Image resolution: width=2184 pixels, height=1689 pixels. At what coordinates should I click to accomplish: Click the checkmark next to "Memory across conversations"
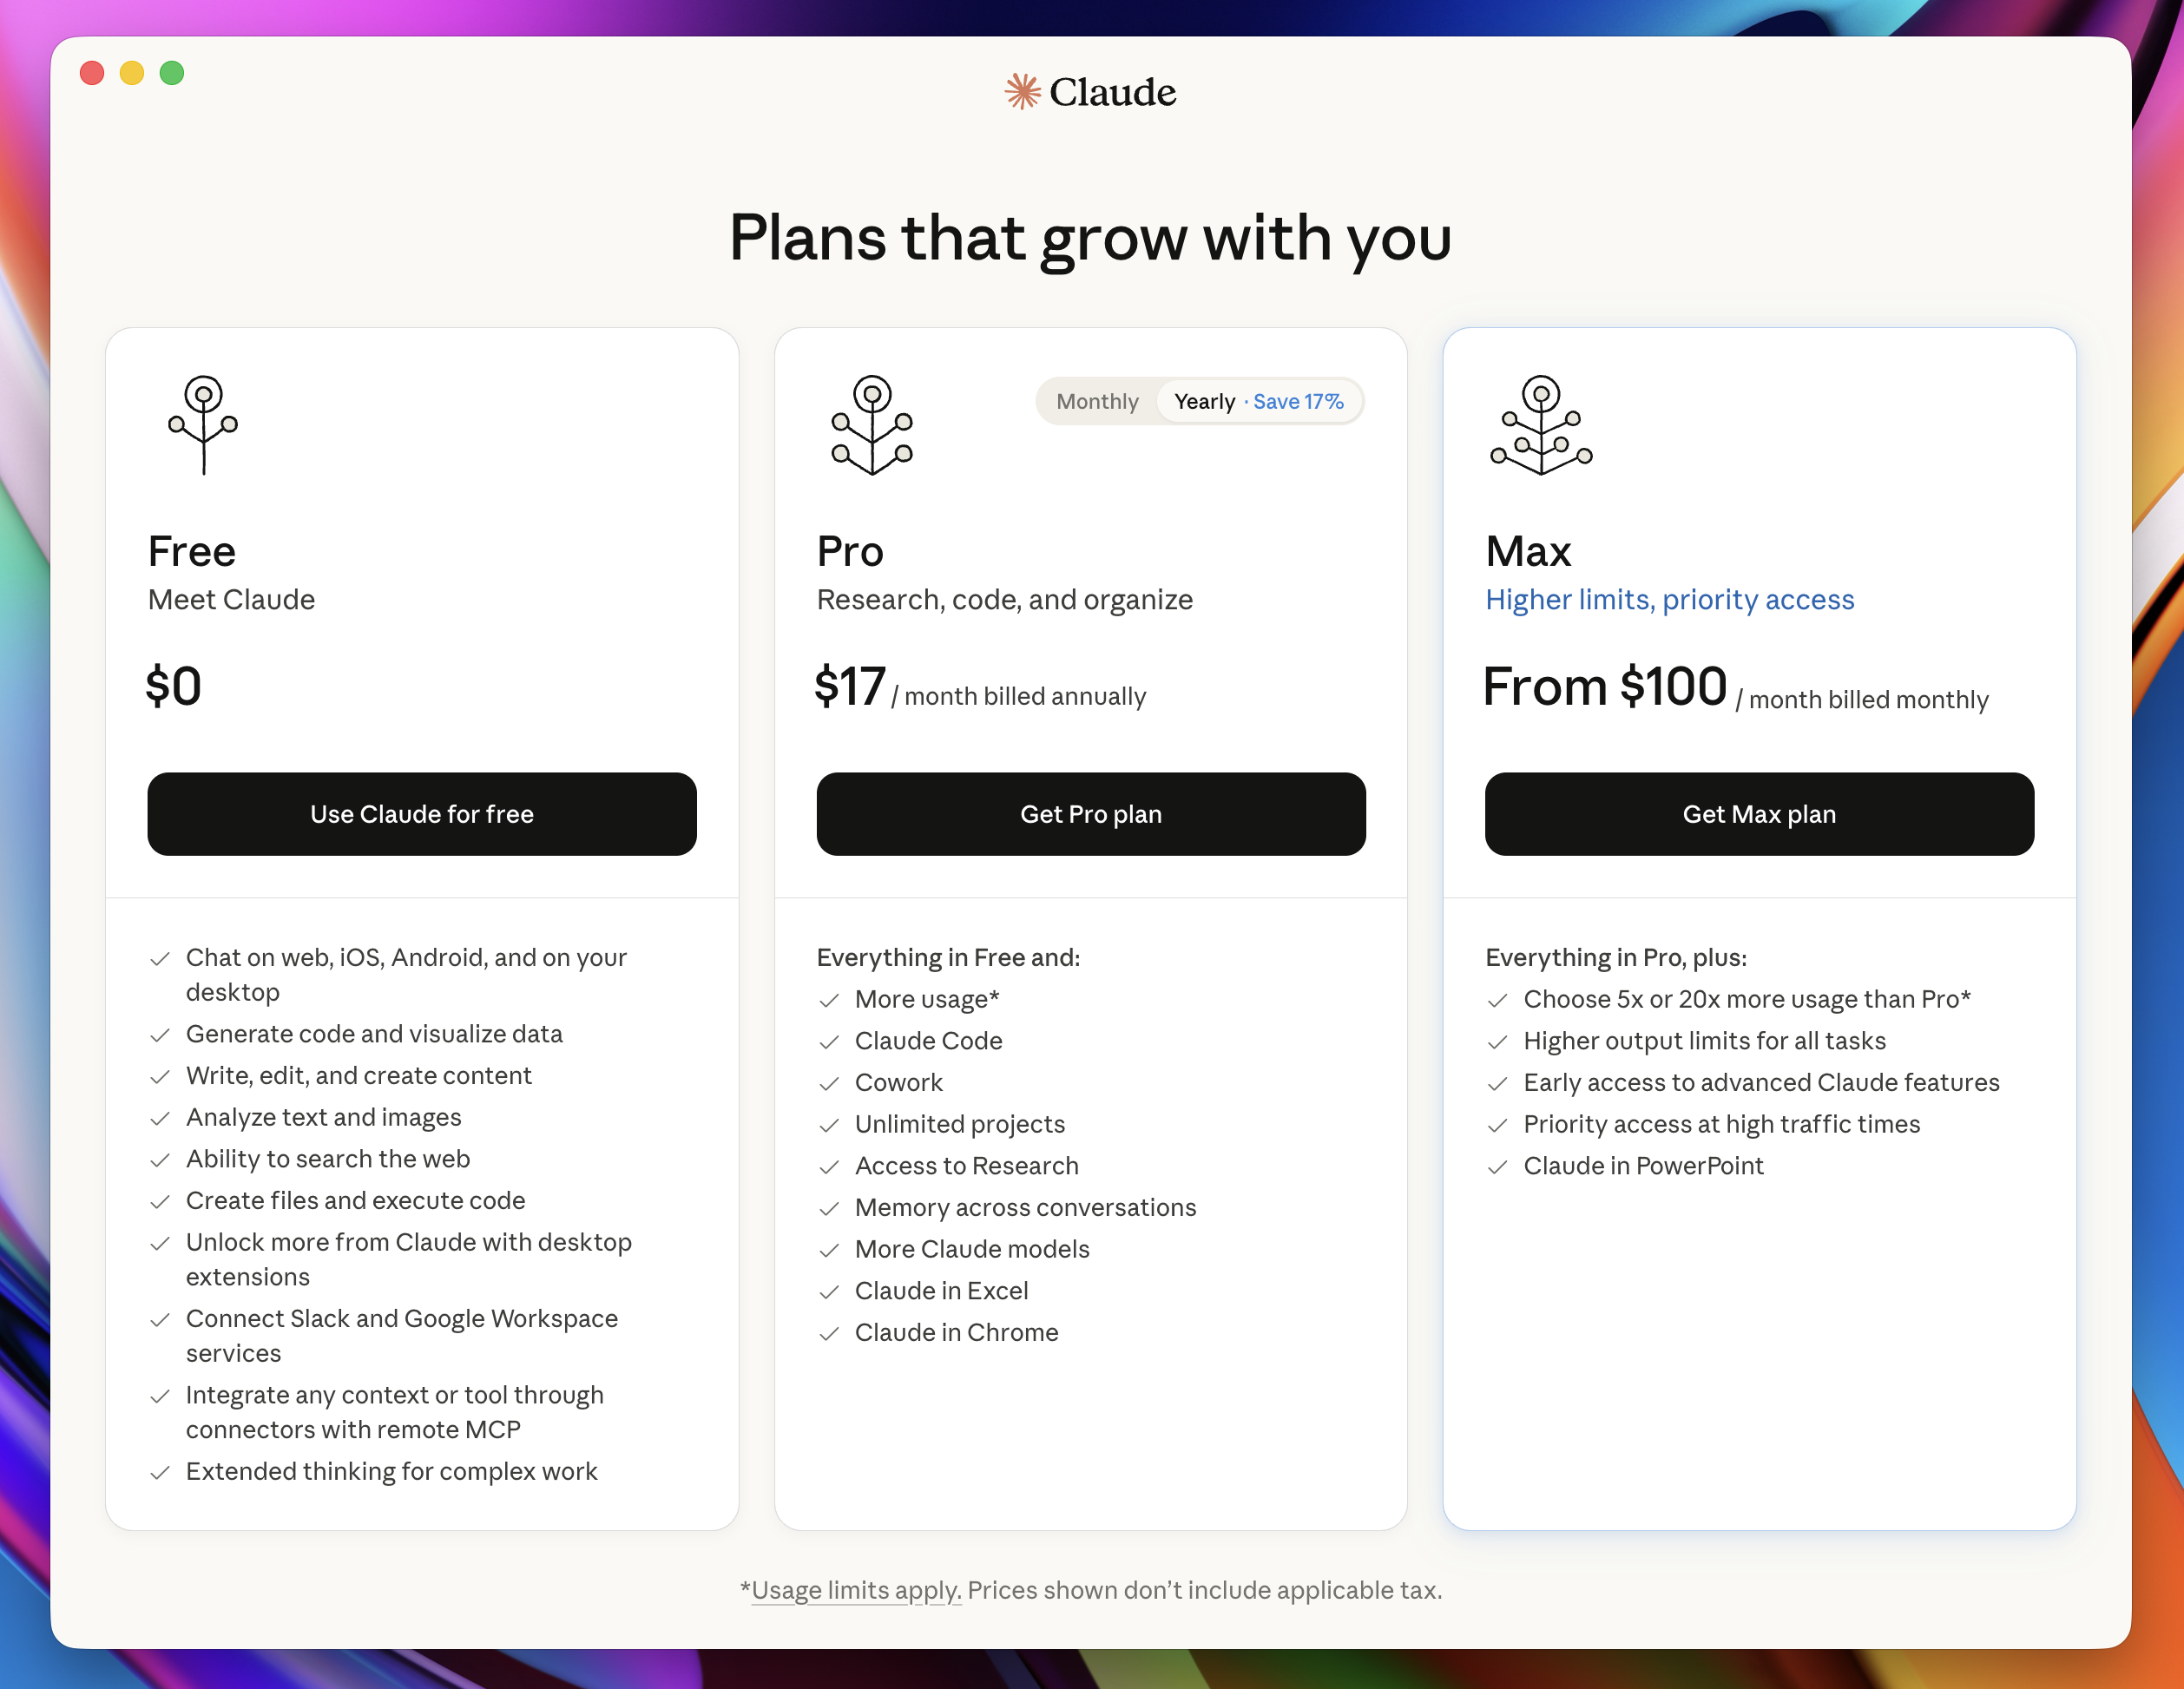(829, 1209)
